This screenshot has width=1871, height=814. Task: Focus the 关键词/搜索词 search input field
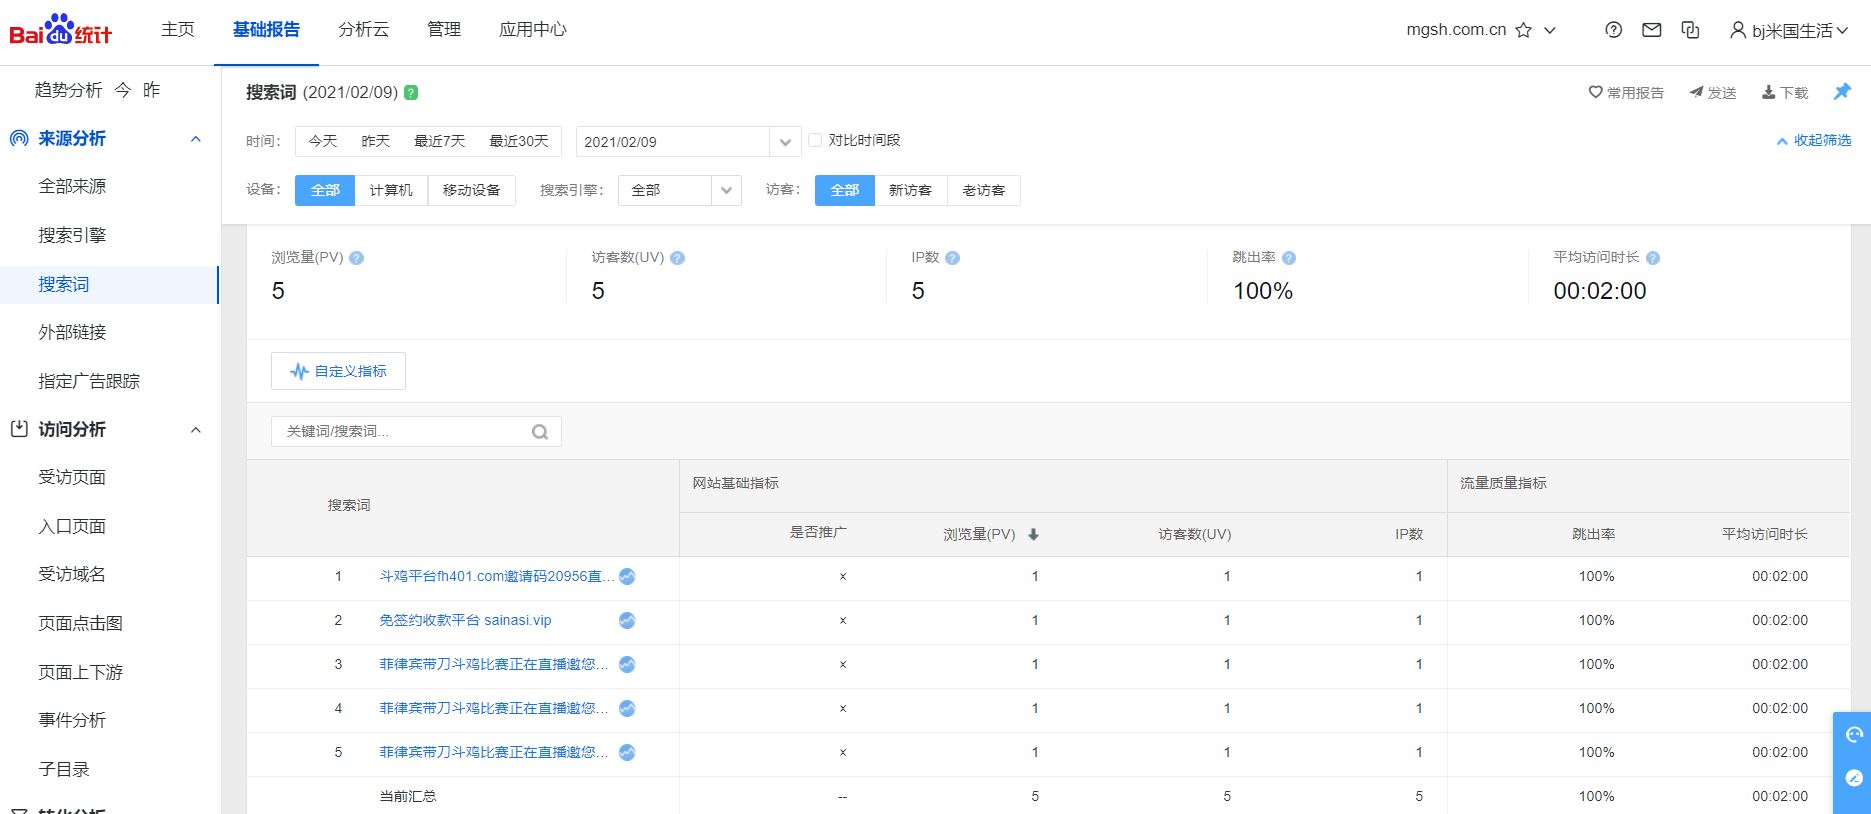tap(406, 432)
